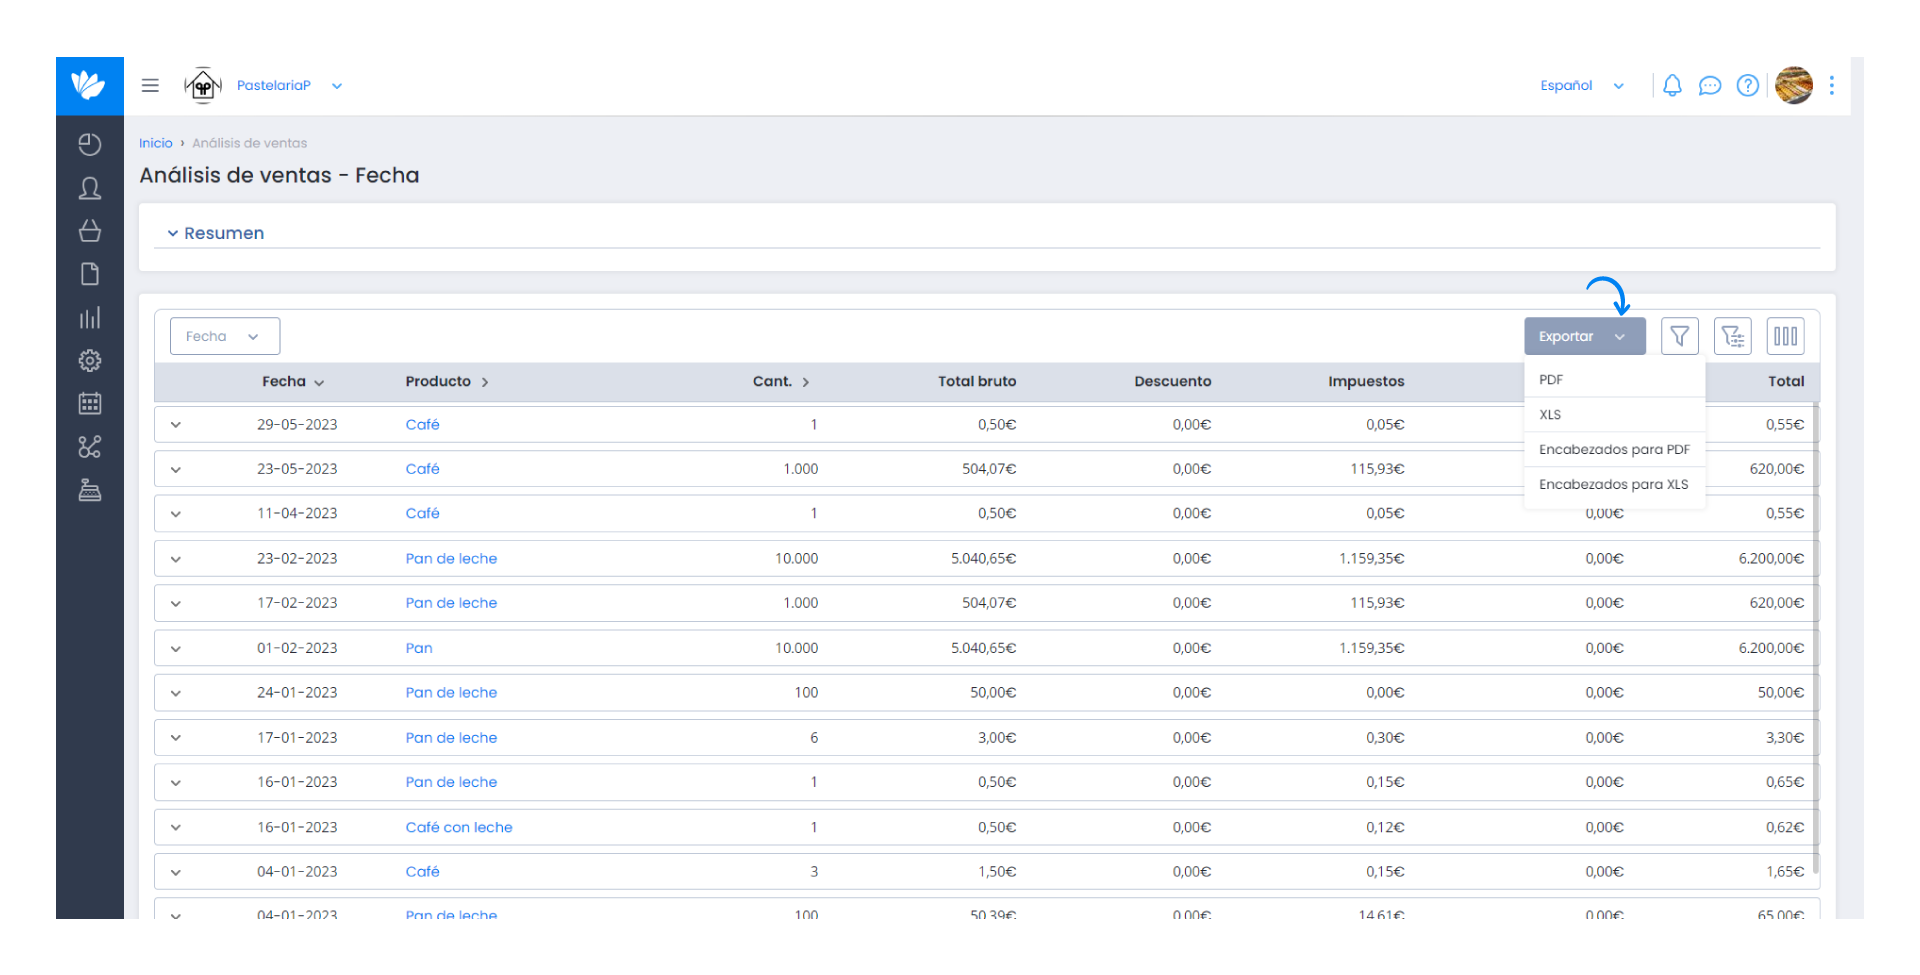Open the filter funnel icon
This screenshot has width=1920, height=975.
click(1679, 336)
